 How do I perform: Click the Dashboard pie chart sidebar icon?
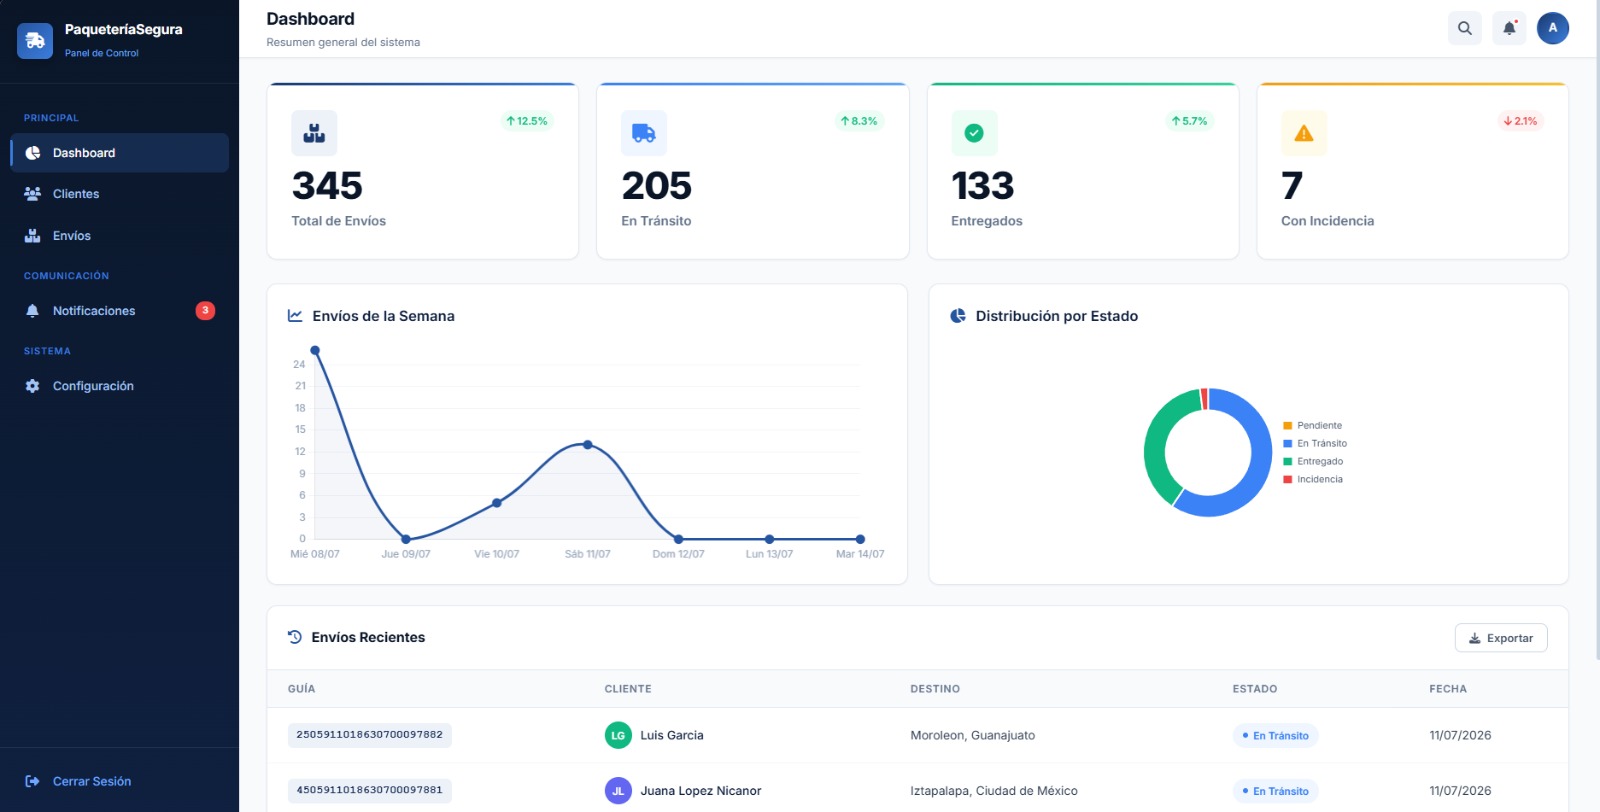point(33,153)
